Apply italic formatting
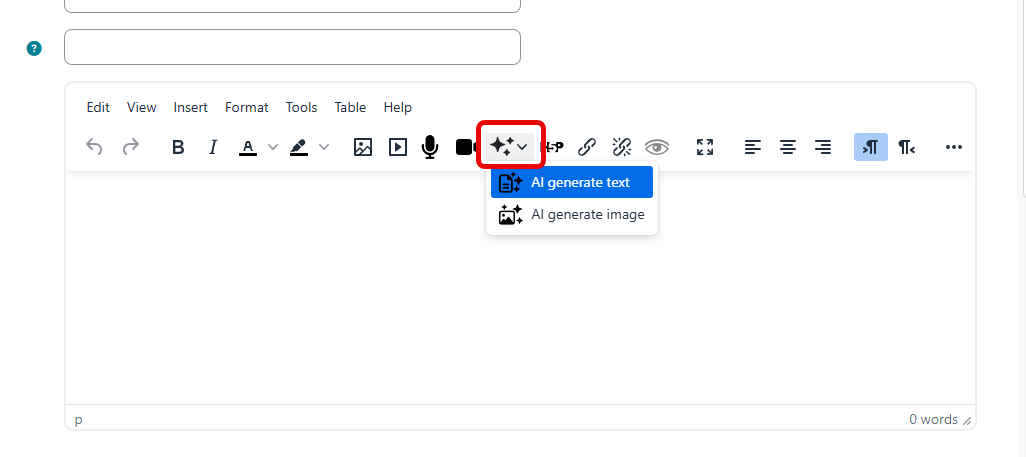 [x=212, y=147]
